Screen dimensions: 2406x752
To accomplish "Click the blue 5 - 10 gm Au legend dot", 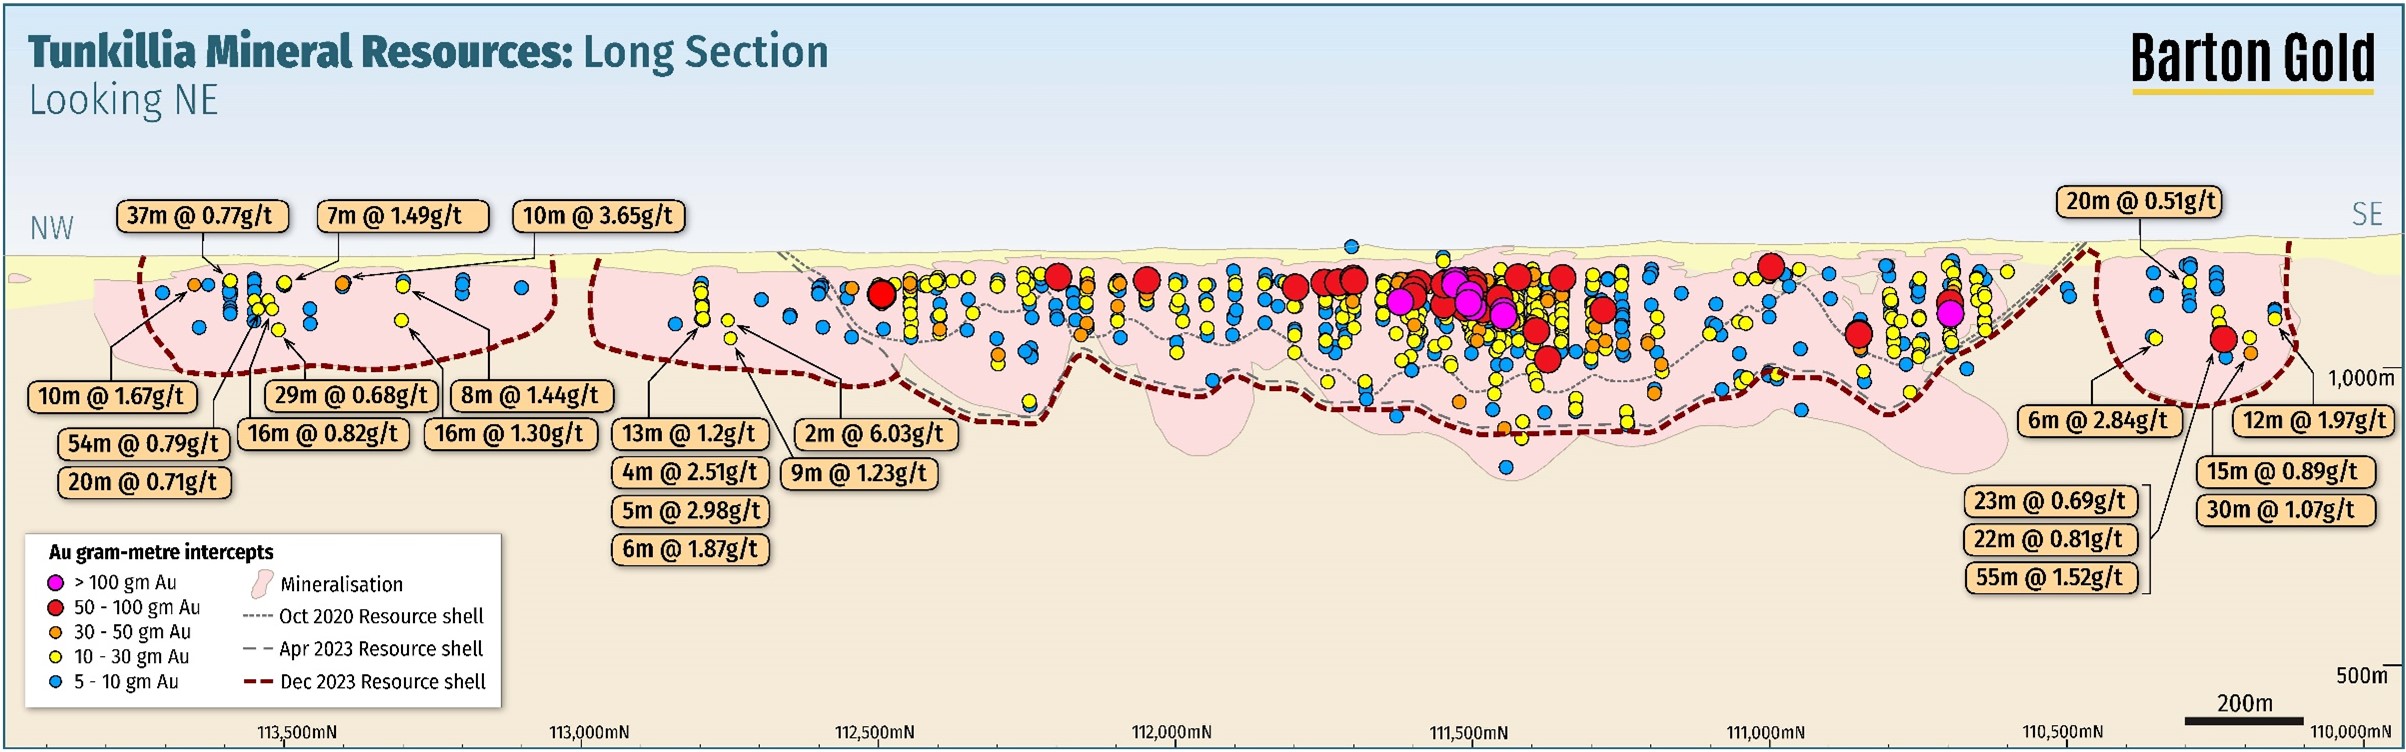I will point(56,682).
